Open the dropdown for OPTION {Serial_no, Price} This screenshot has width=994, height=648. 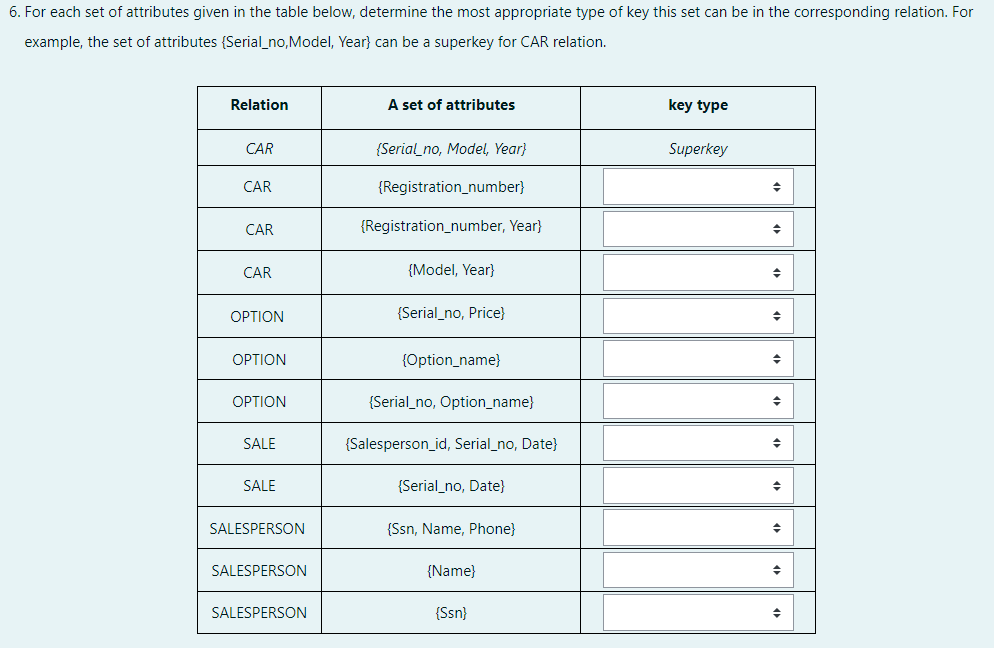(x=697, y=315)
